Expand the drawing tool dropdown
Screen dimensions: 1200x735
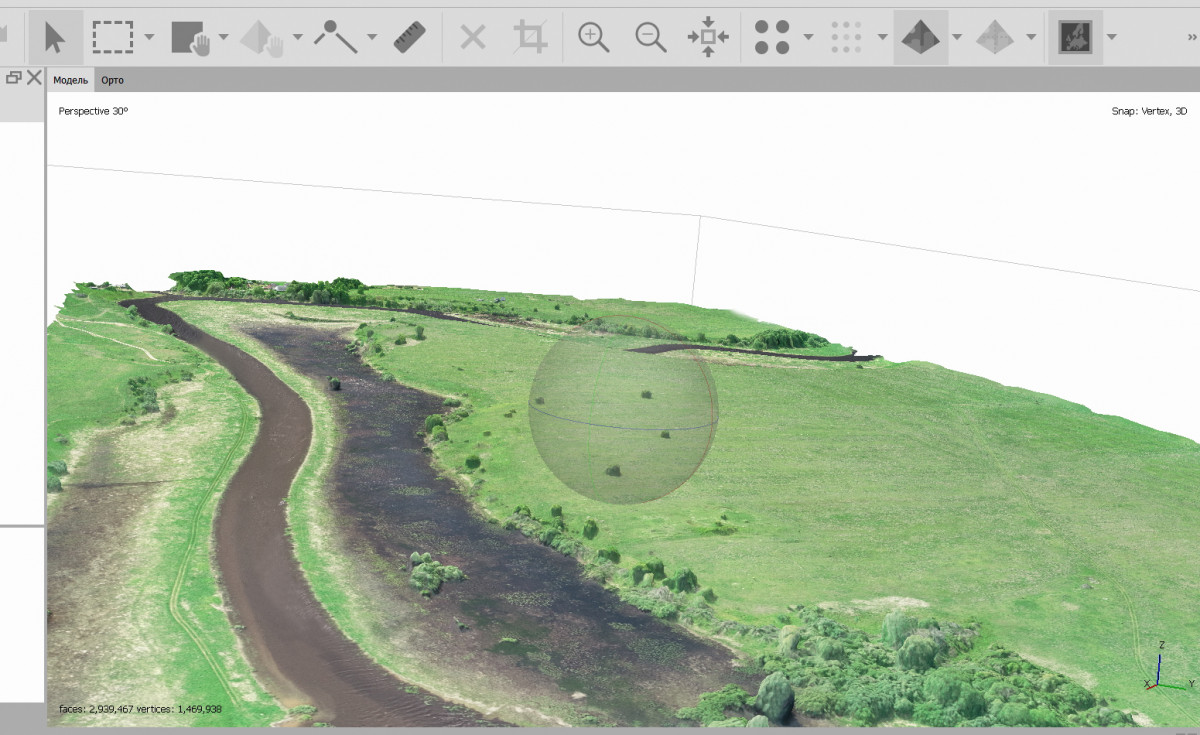[x=371, y=37]
